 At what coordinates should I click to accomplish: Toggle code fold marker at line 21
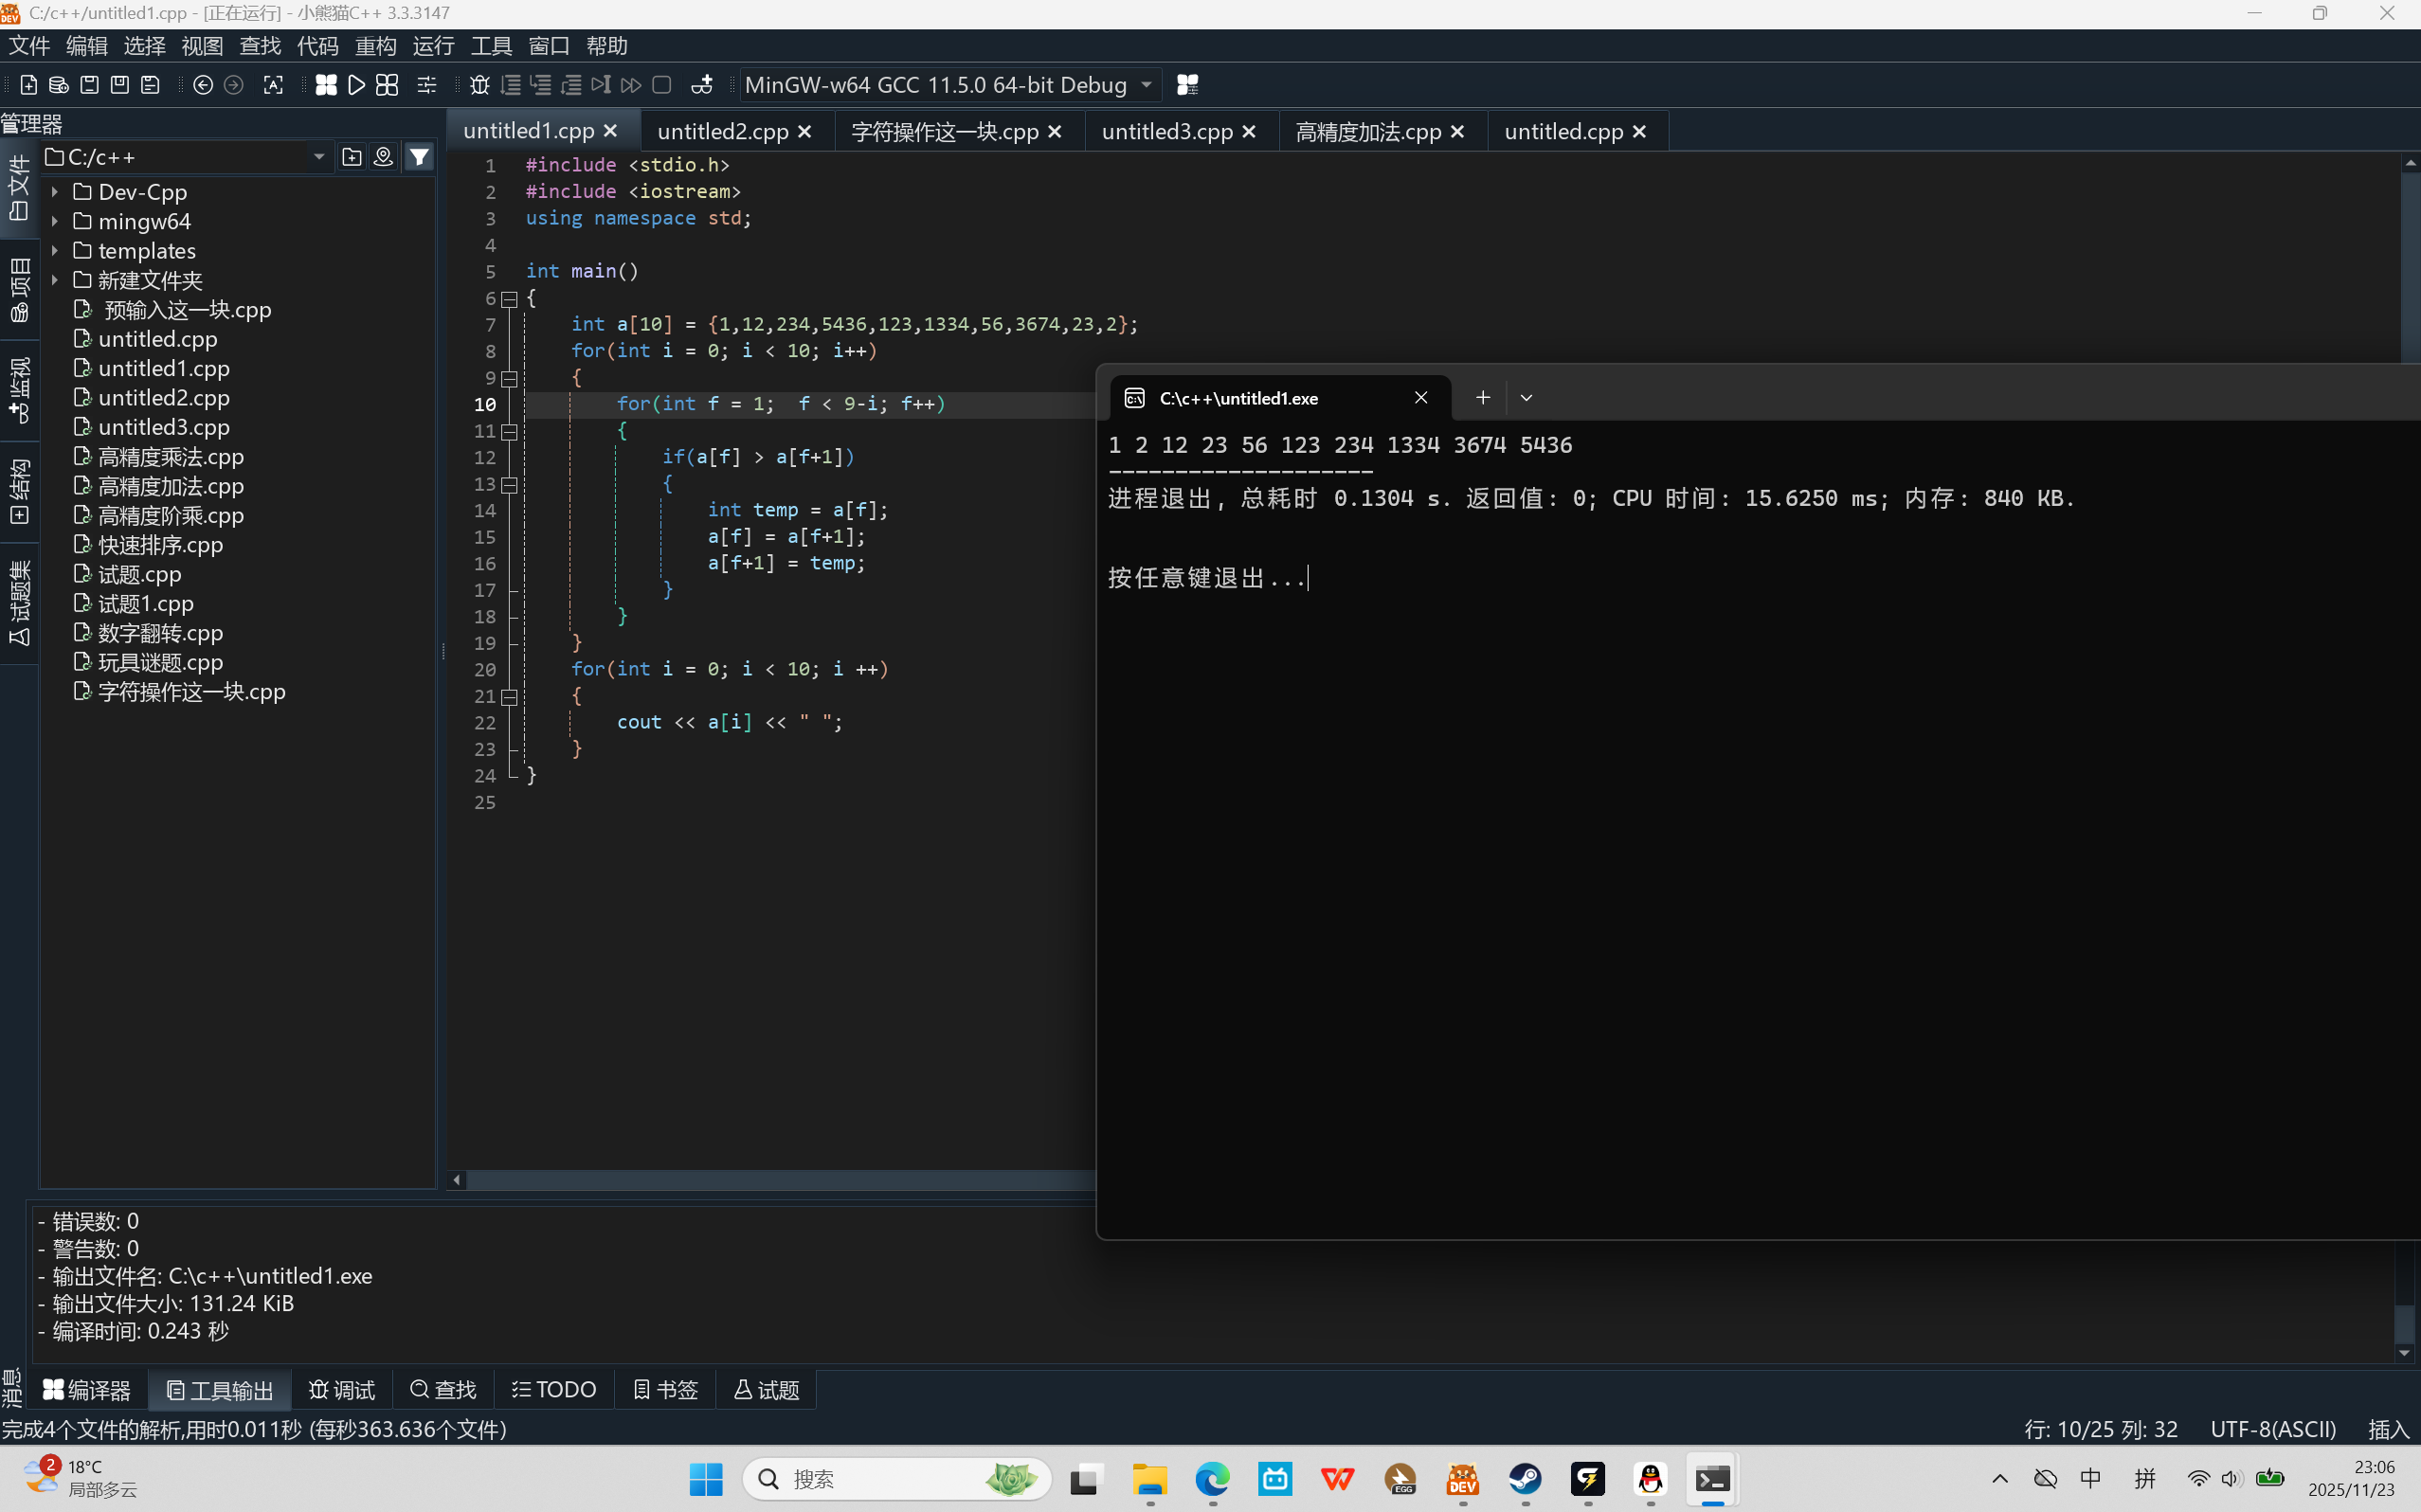(509, 697)
